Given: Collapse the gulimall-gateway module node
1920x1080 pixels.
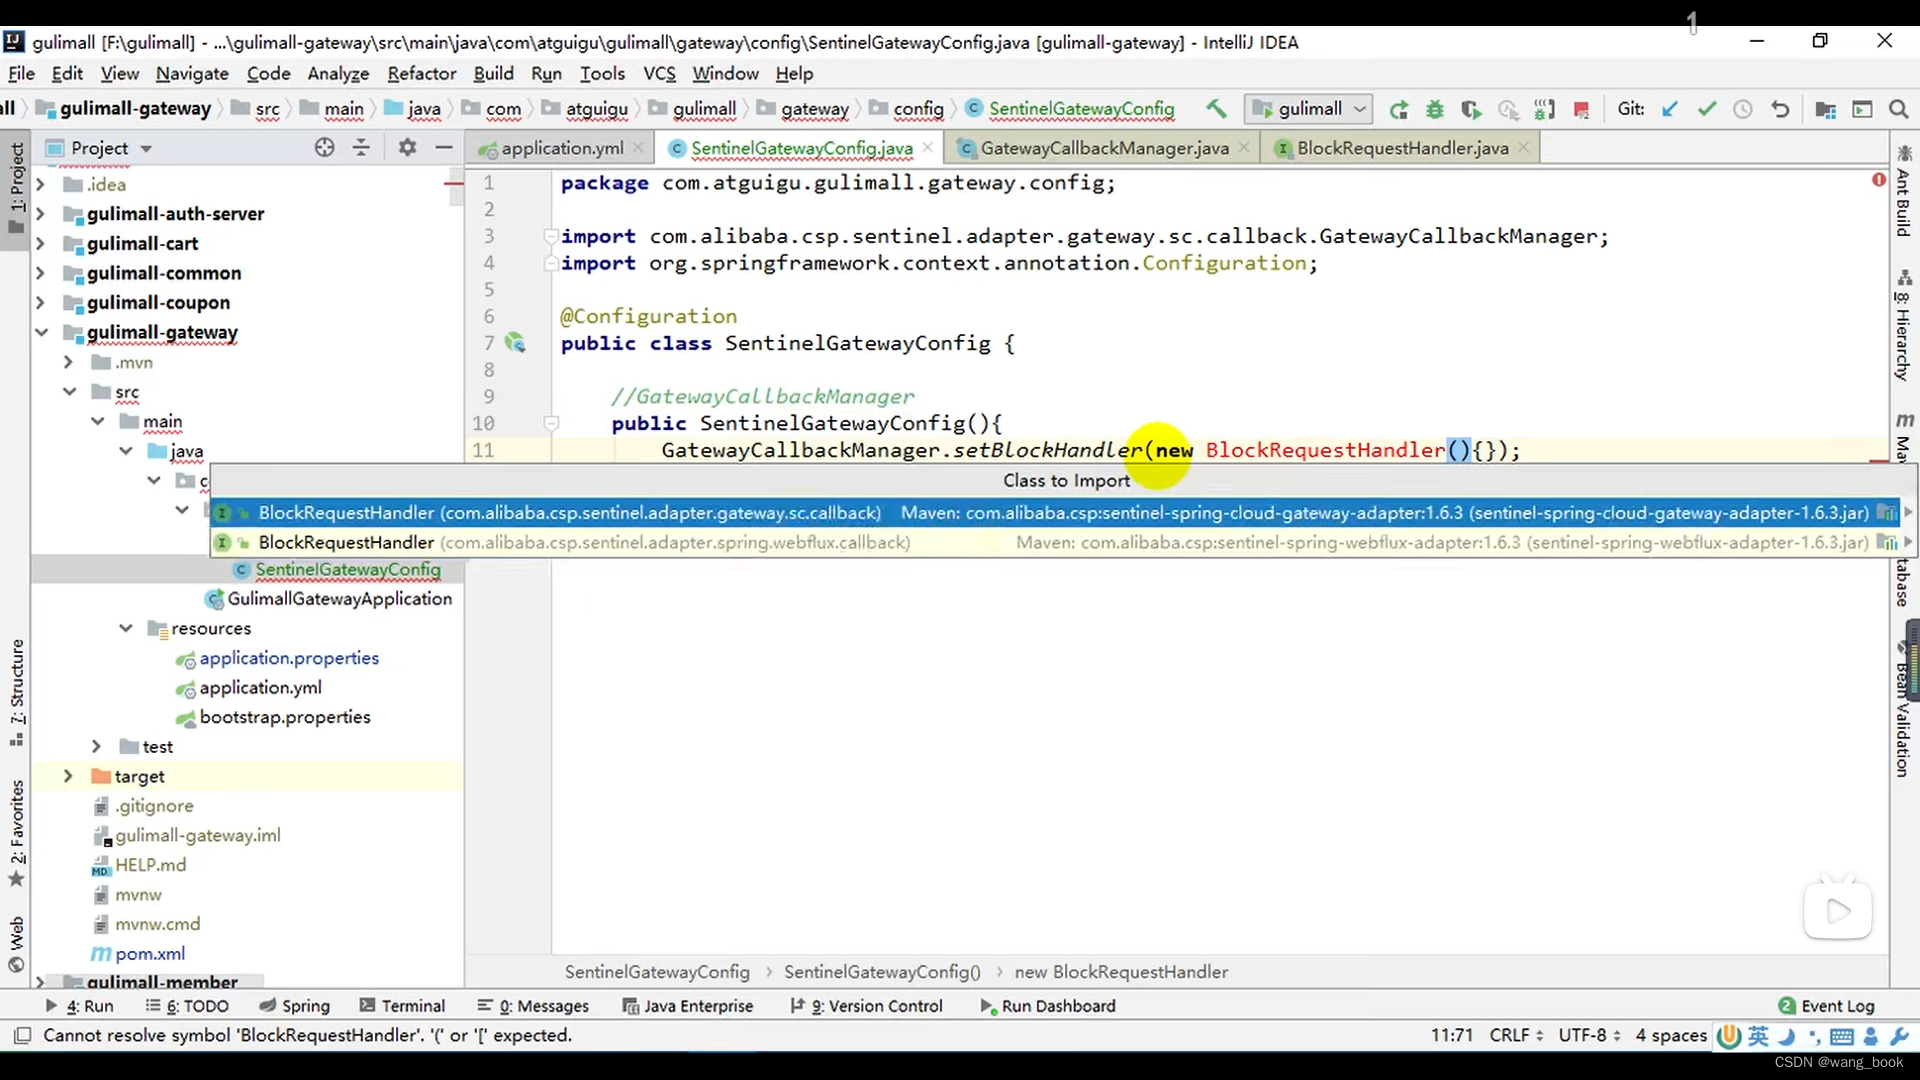Looking at the screenshot, I should pos(41,332).
